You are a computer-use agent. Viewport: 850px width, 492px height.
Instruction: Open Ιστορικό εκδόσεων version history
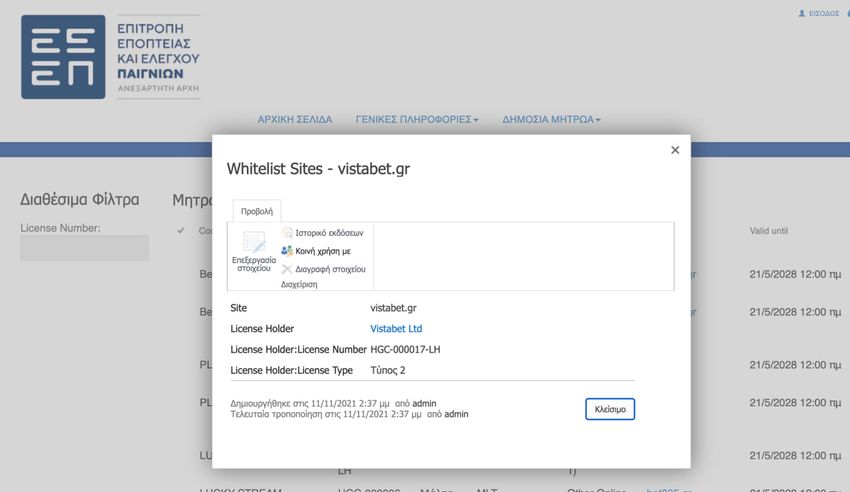pos(323,233)
